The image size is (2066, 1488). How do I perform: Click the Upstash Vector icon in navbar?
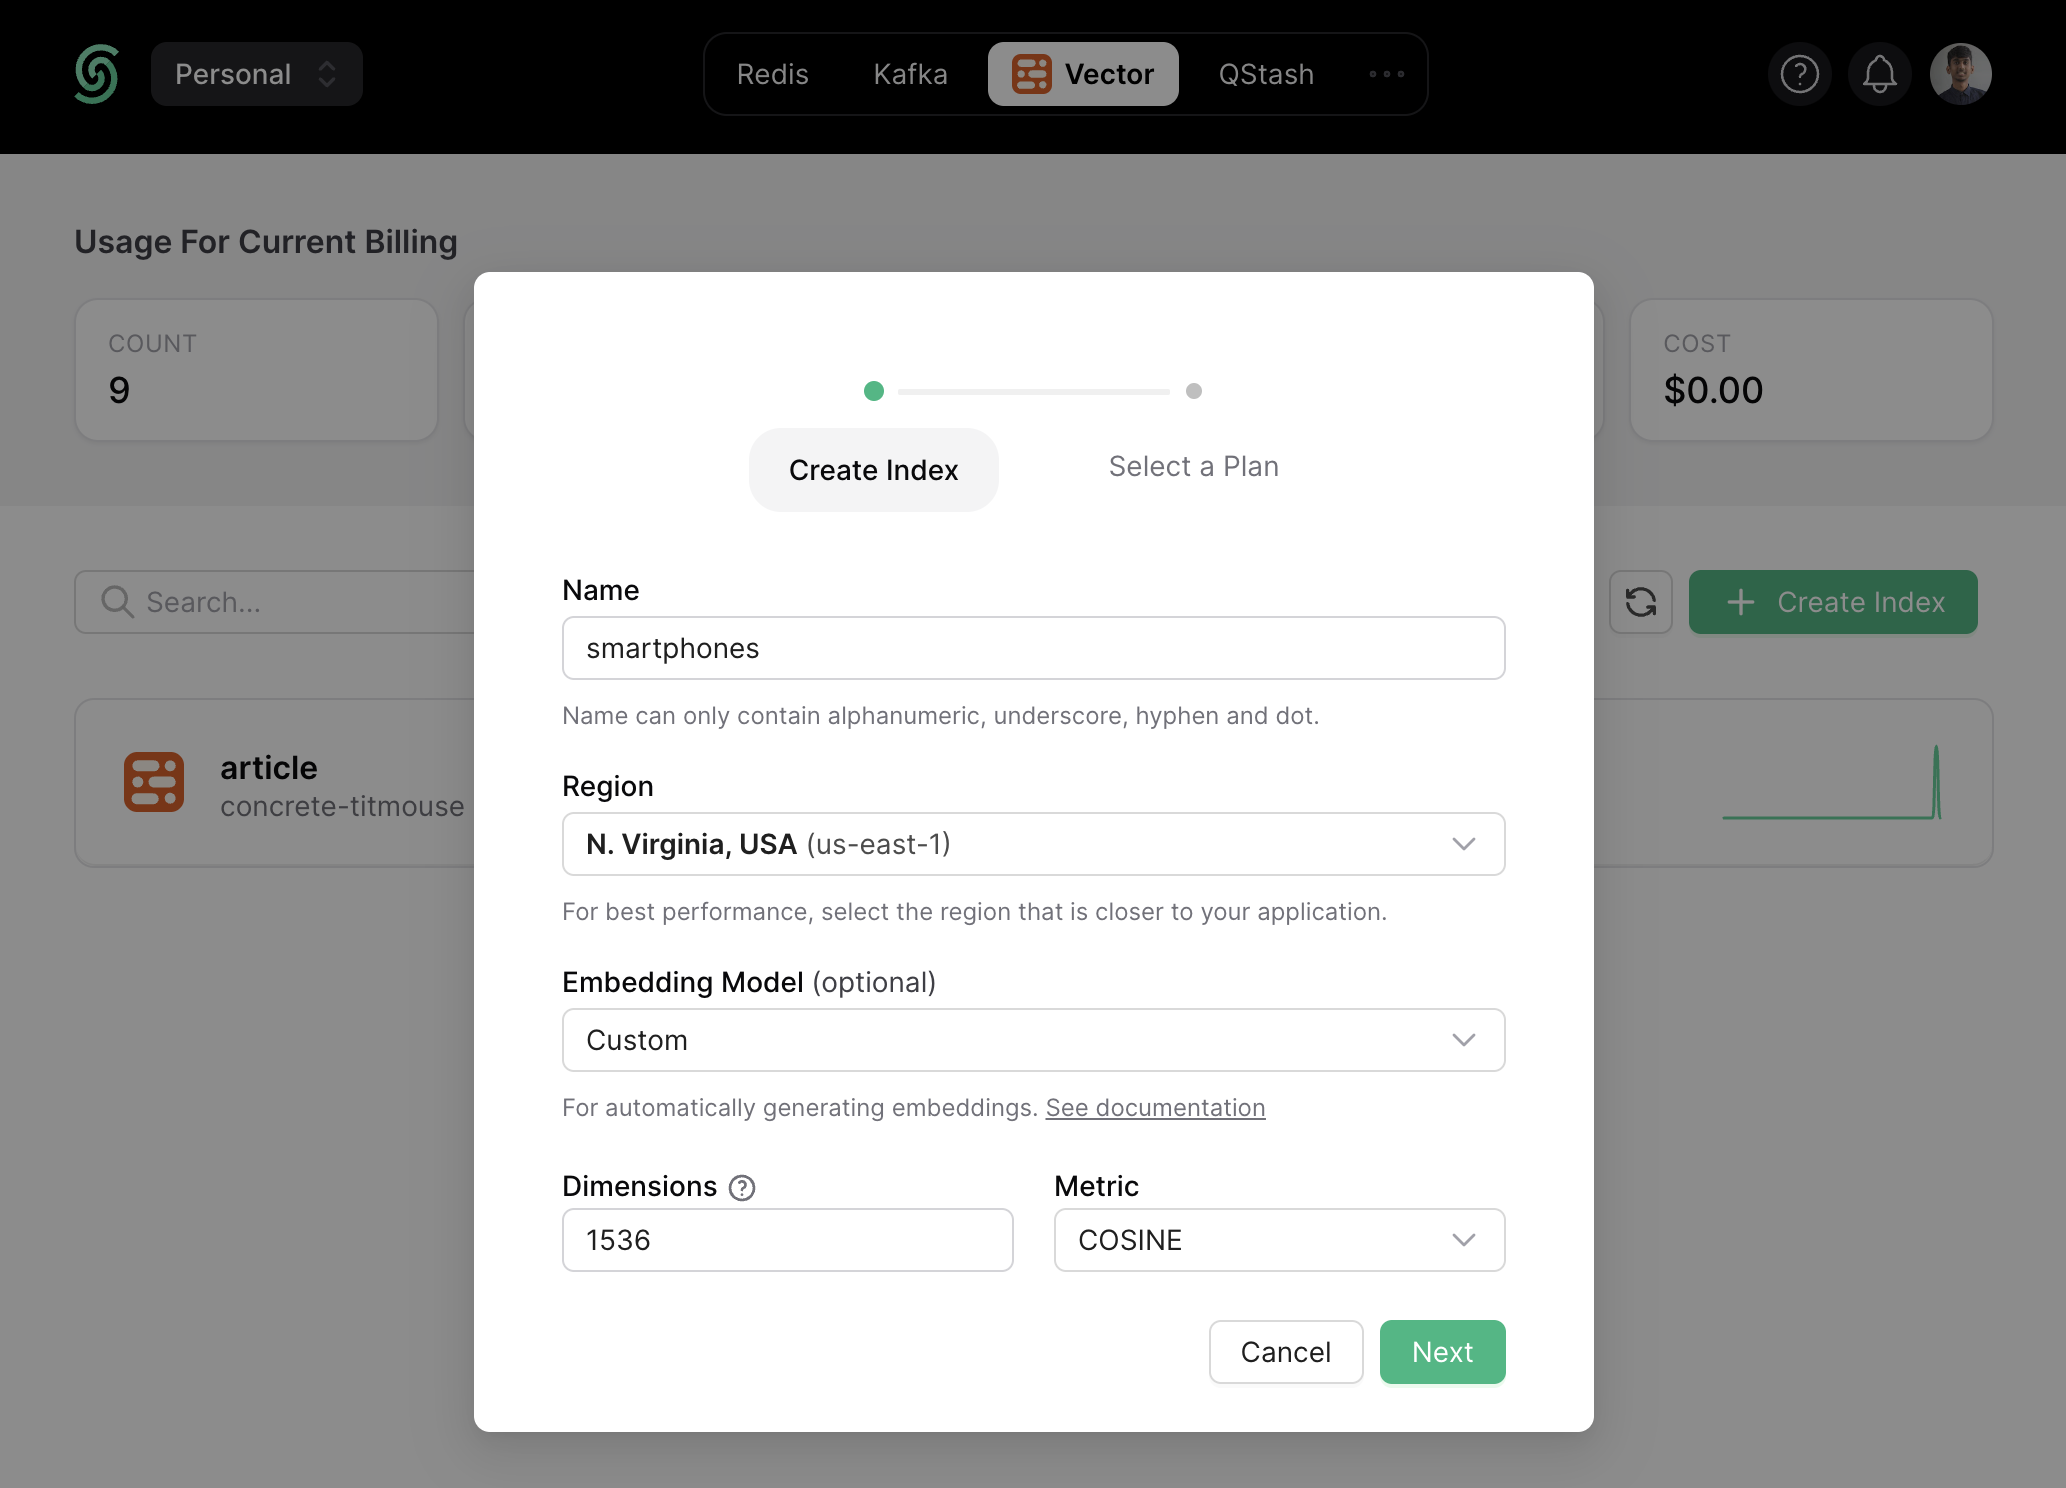coord(1028,71)
